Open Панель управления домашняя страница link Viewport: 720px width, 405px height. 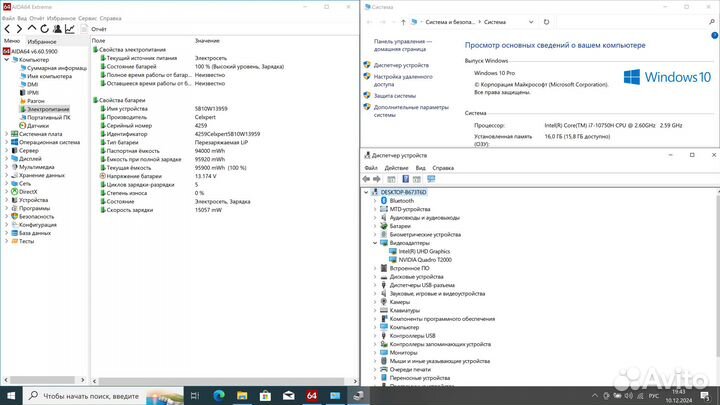coord(402,45)
